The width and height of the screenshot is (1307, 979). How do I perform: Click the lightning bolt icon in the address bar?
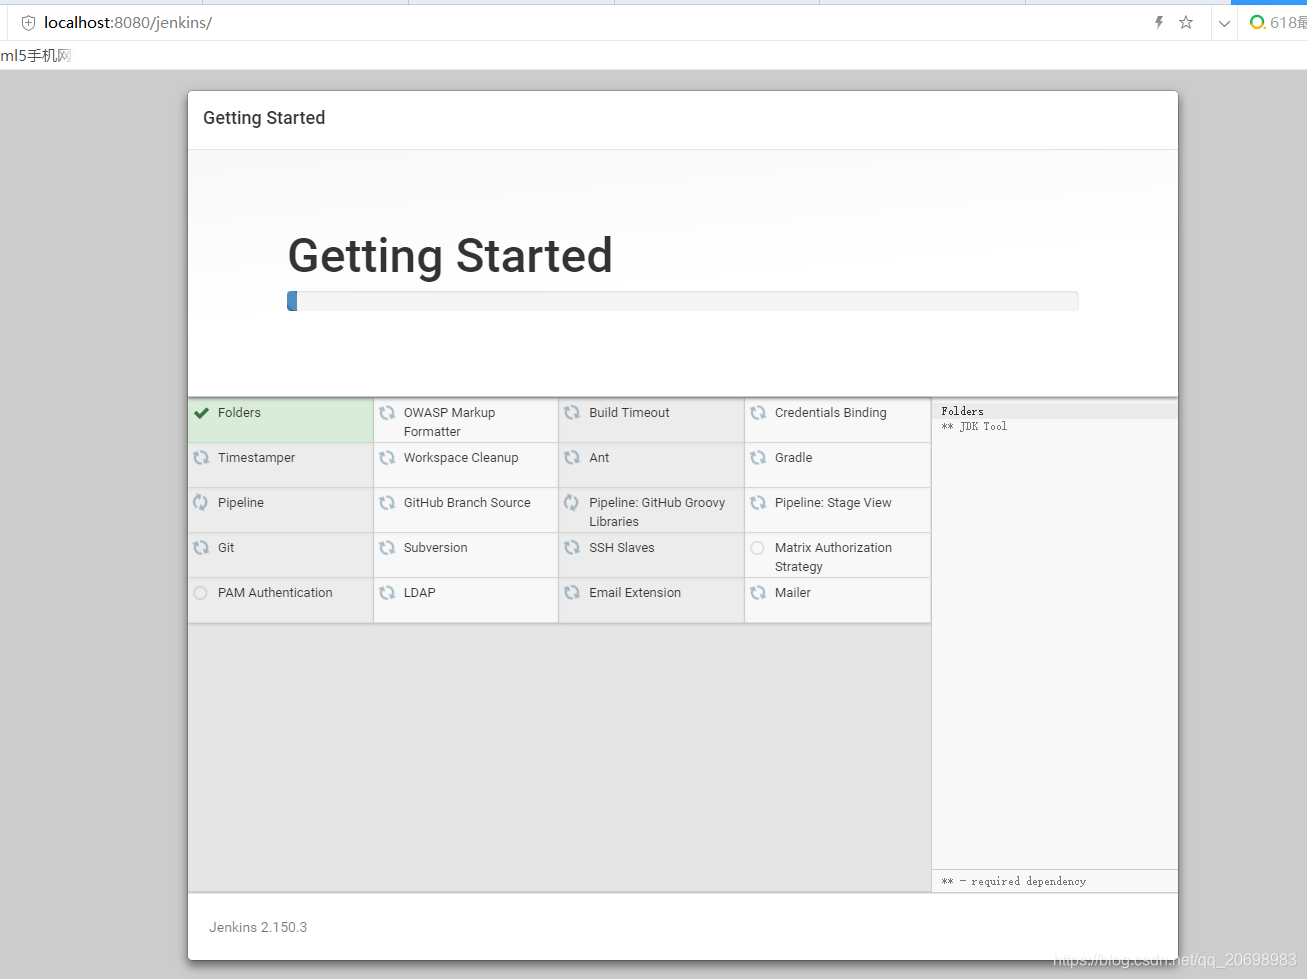[1159, 22]
